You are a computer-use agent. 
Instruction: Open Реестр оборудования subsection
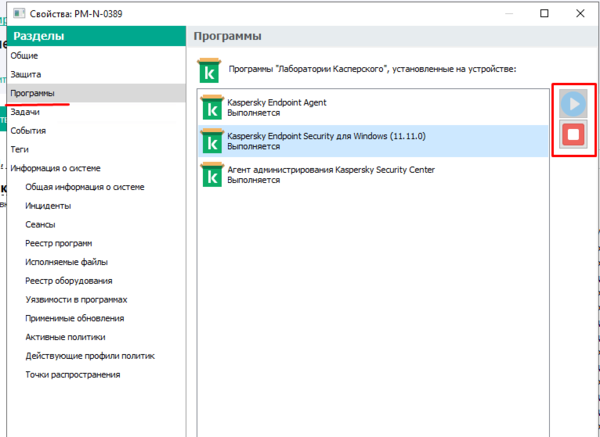click(69, 281)
